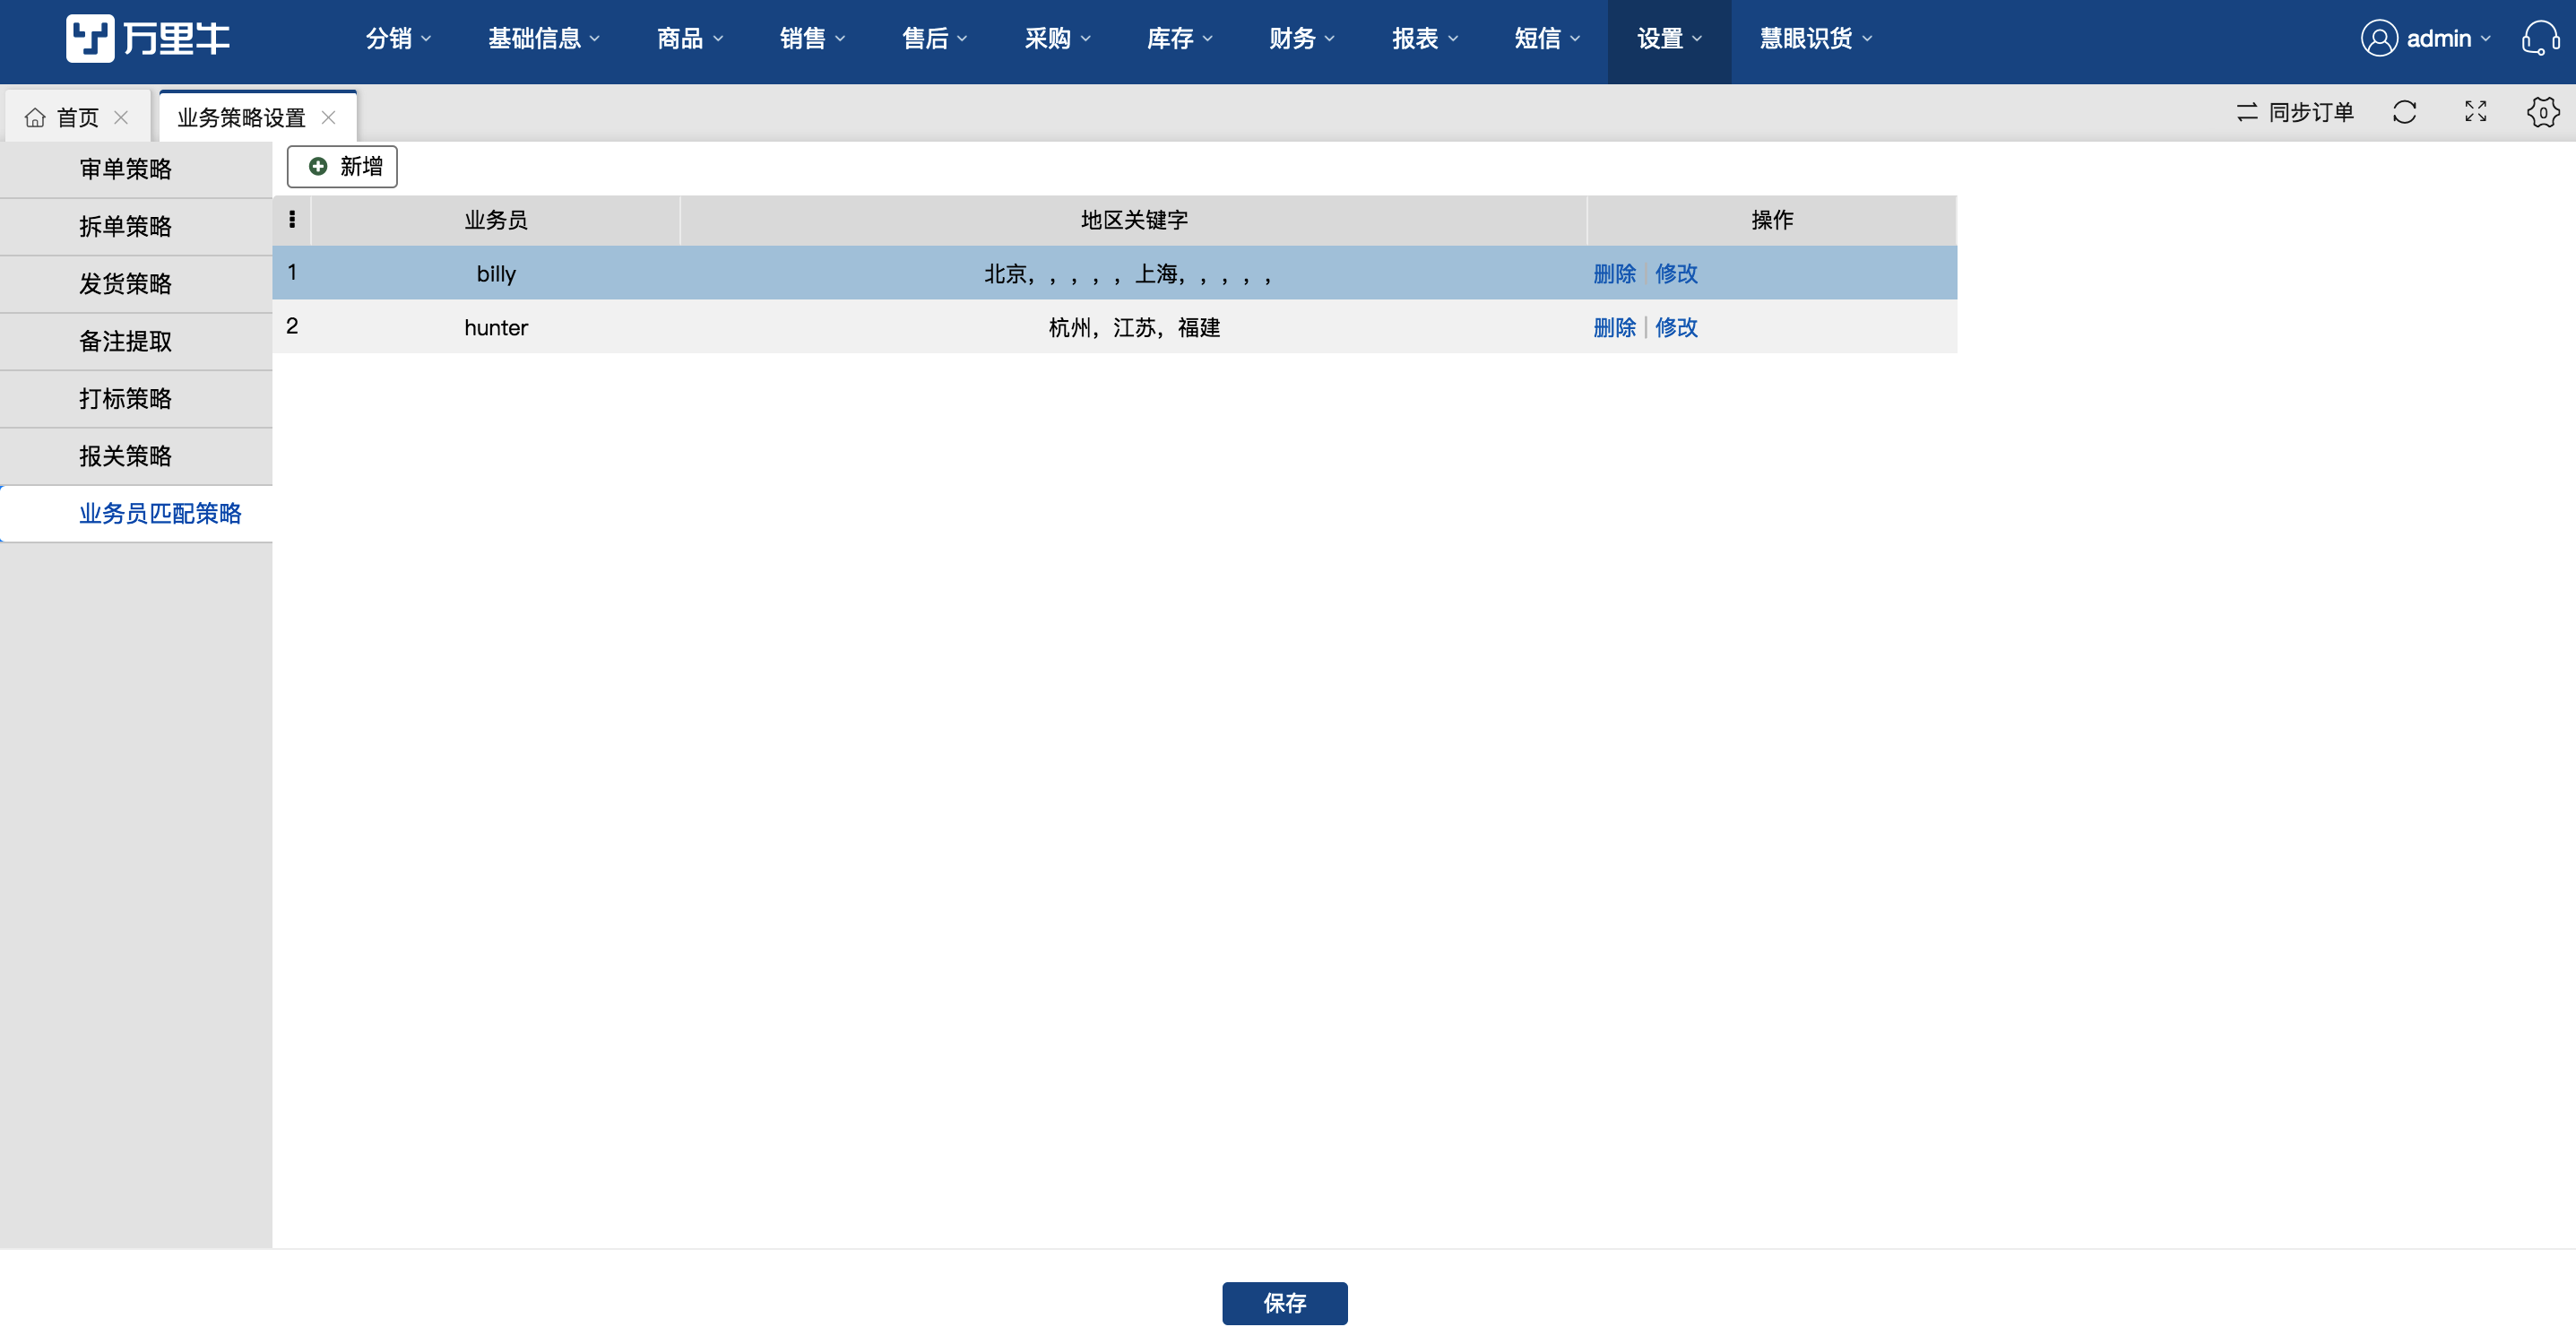
Task: Click the 同步订单 text
Action: coord(2311,112)
